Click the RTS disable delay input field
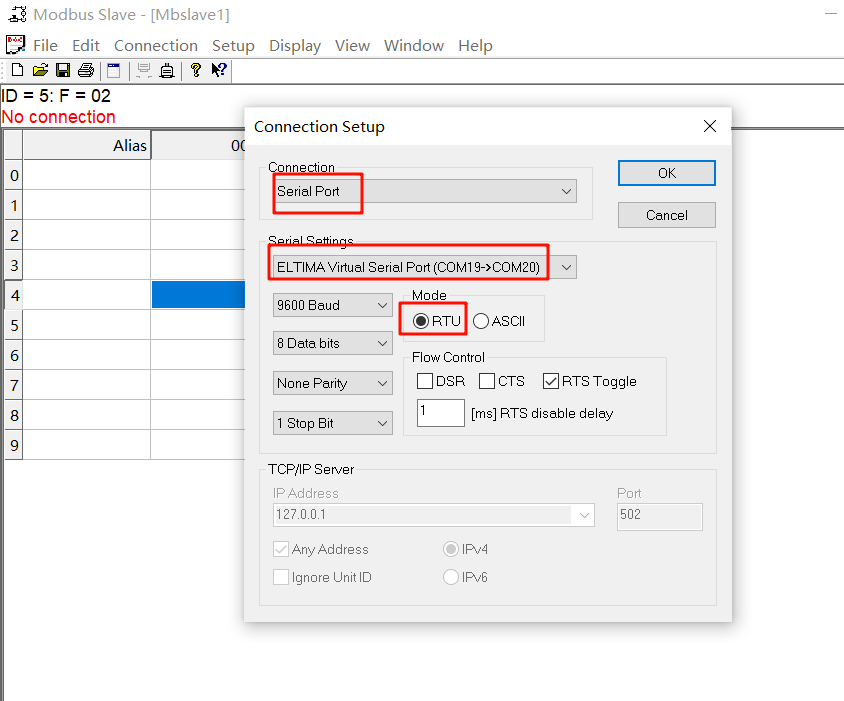The width and height of the screenshot is (844, 701). pos(440,412)
